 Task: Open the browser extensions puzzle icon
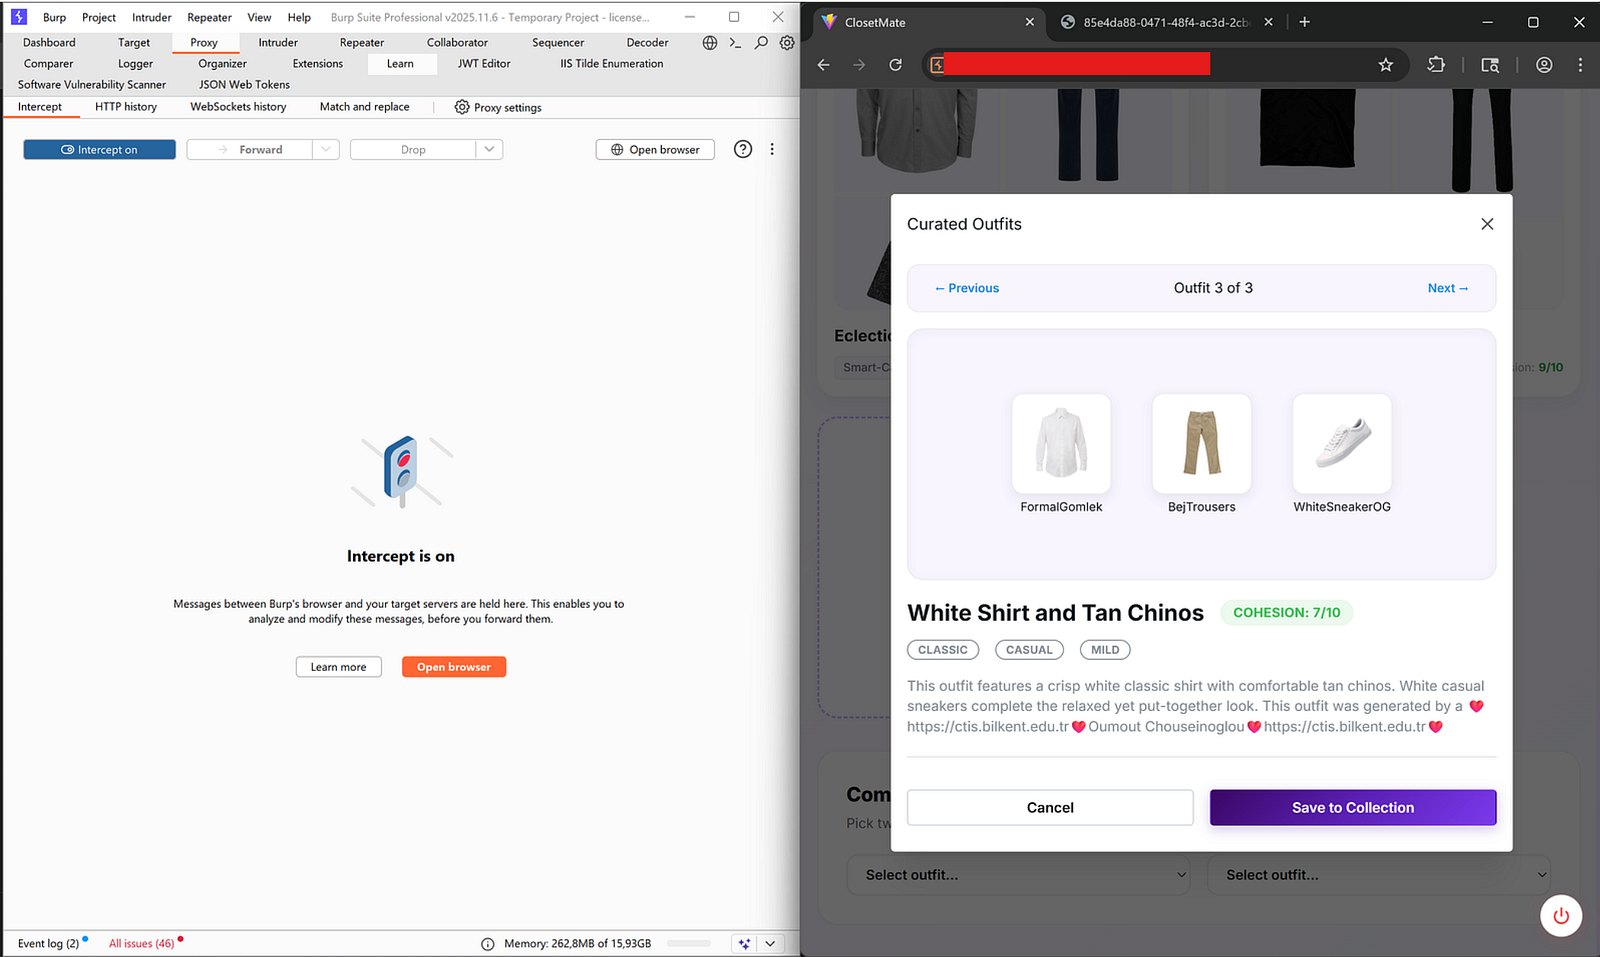1436,65
